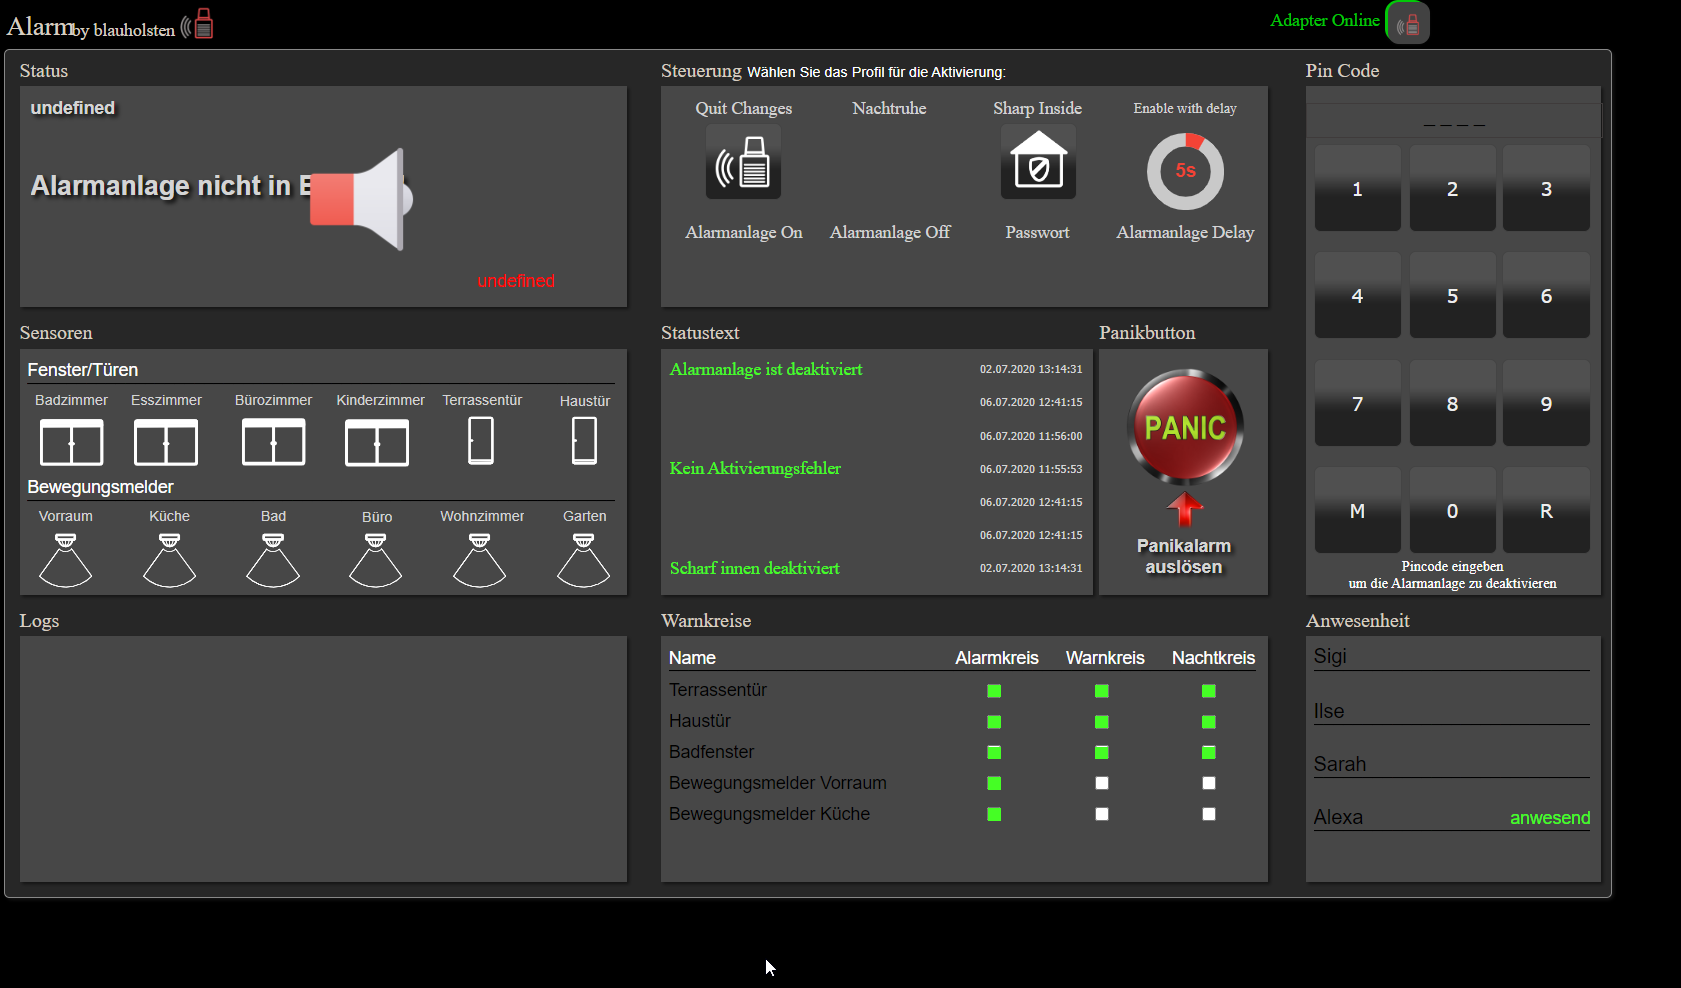Click the Bad motion detector icon
The image size is (1681, 988).
[x=273, y=560]
